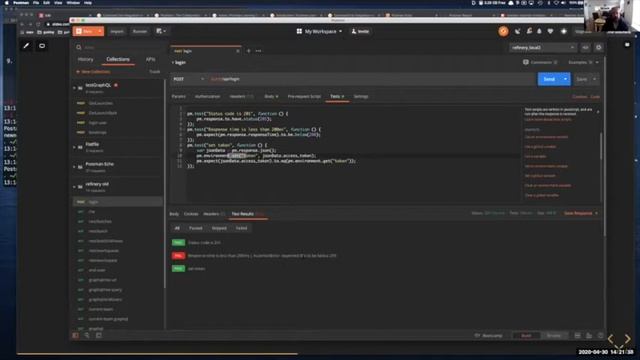Switch to the request Headers tab

(x=241, y=97)
